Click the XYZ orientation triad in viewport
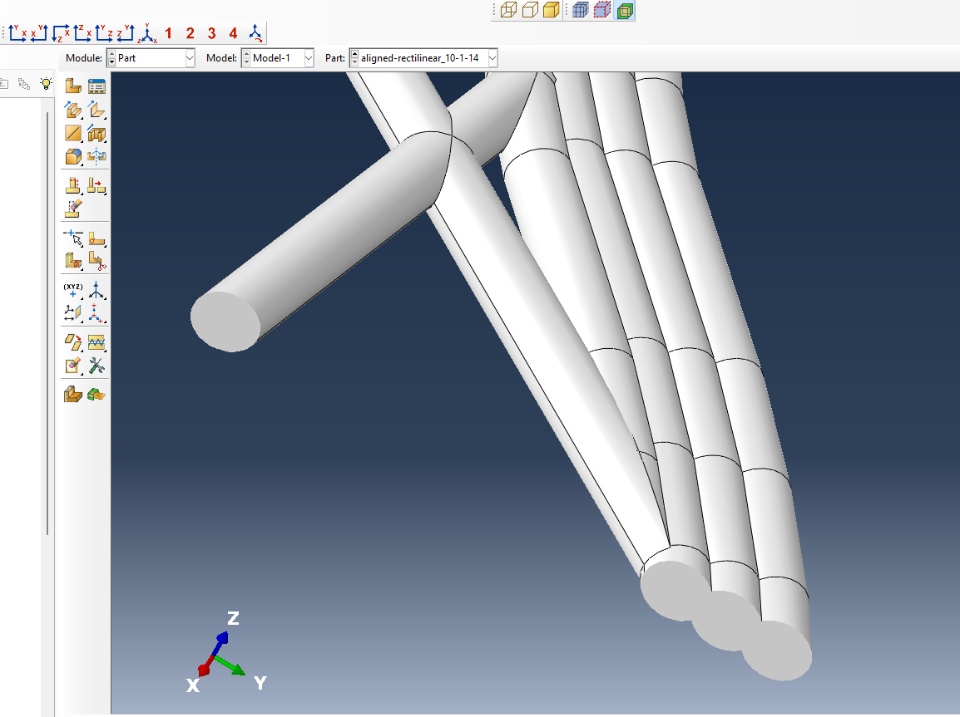This screenshot has height=717, width=960. click(225, 653)
